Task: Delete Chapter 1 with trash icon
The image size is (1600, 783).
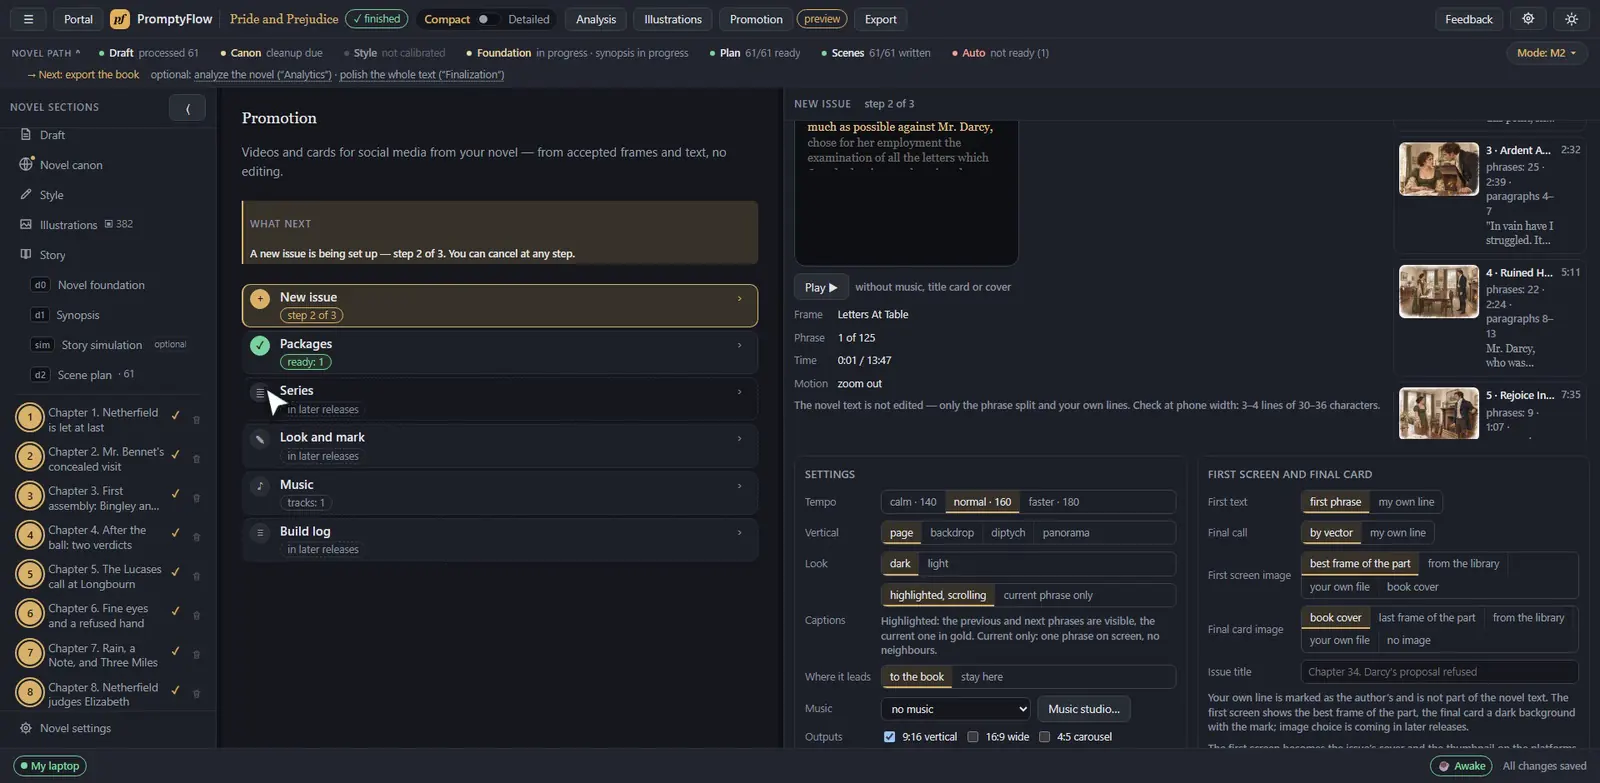Action: [196, 420]
